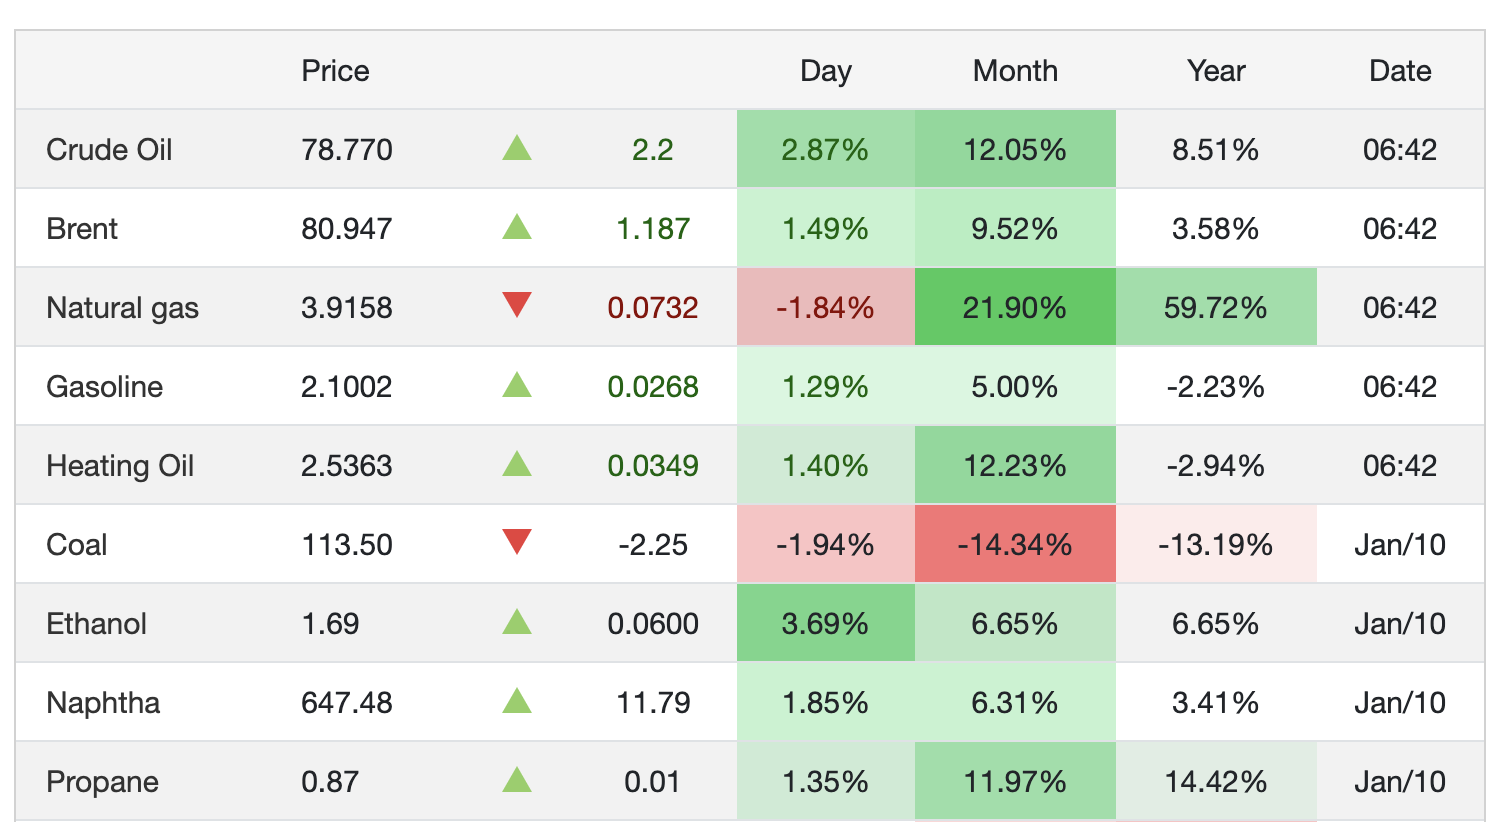Click the red down arrow for Coal
Screen dimensions: 1502x822
point(517,542)
